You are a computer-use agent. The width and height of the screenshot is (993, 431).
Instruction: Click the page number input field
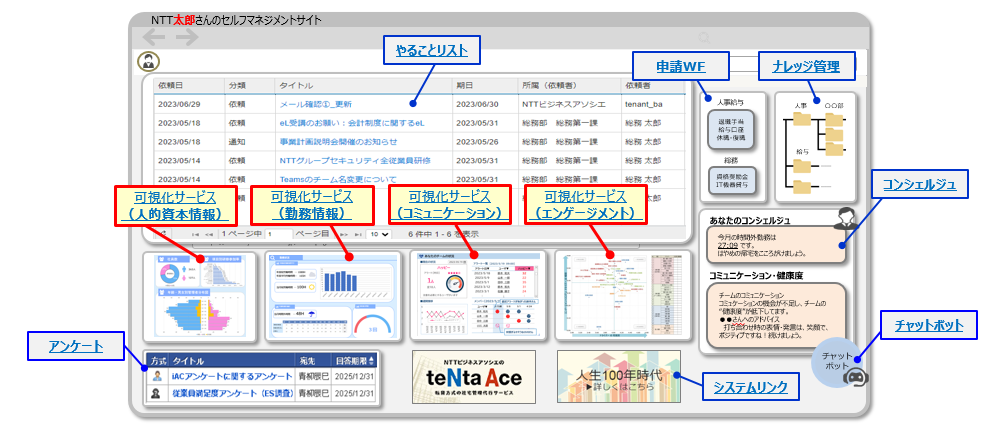[277, 233]
